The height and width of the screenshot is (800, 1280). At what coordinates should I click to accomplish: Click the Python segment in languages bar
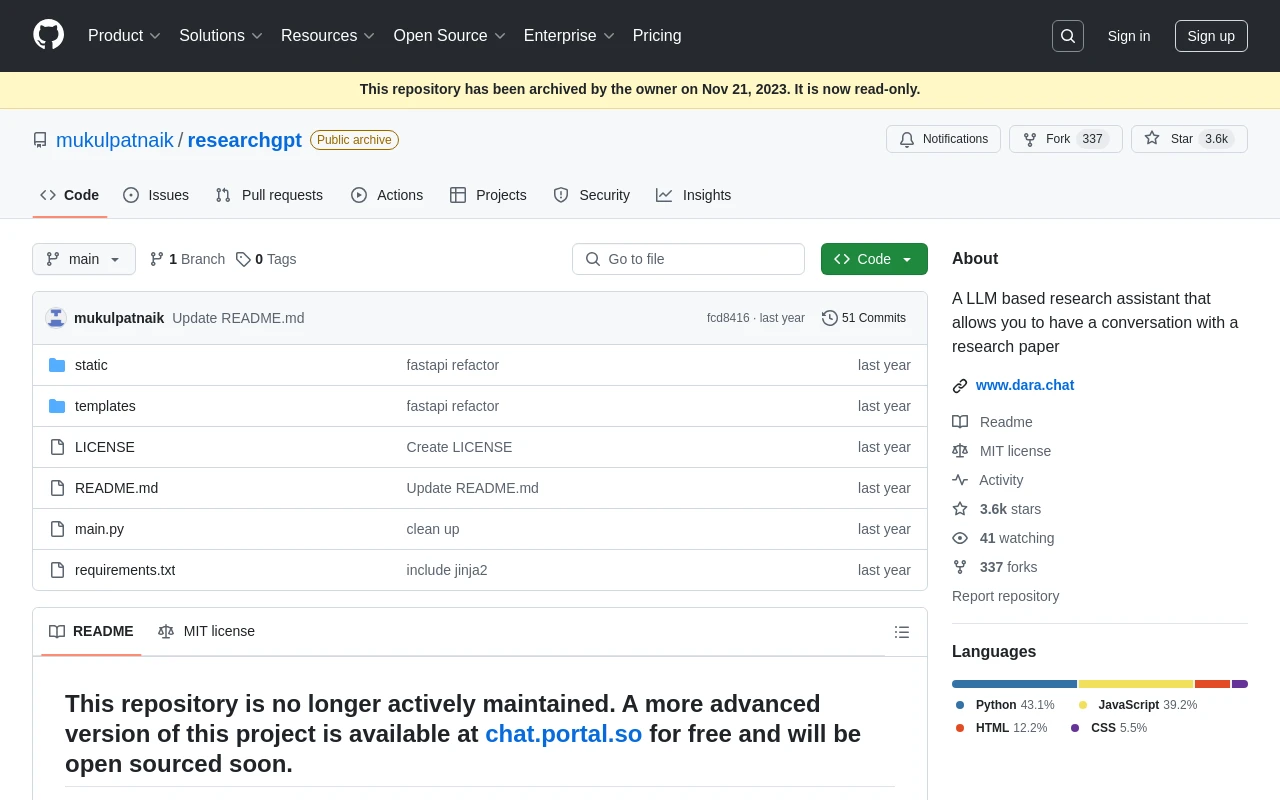(1014, 684)
